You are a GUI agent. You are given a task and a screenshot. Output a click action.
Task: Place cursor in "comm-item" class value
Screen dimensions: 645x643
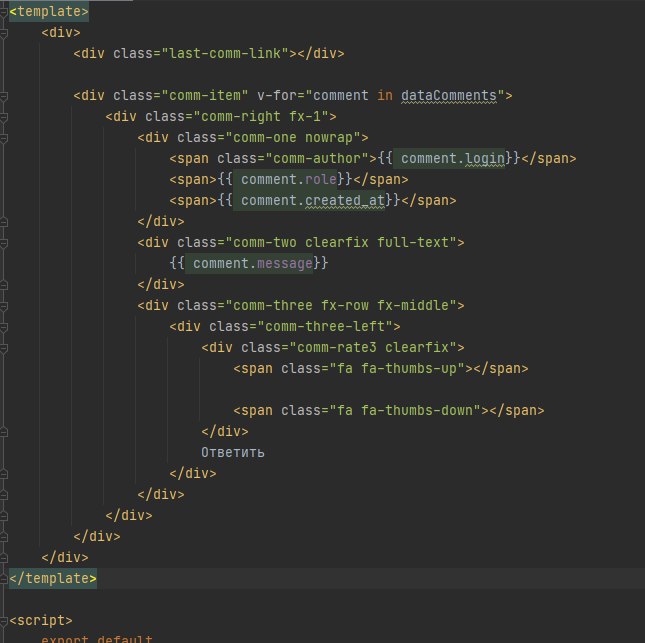(205, 95)
